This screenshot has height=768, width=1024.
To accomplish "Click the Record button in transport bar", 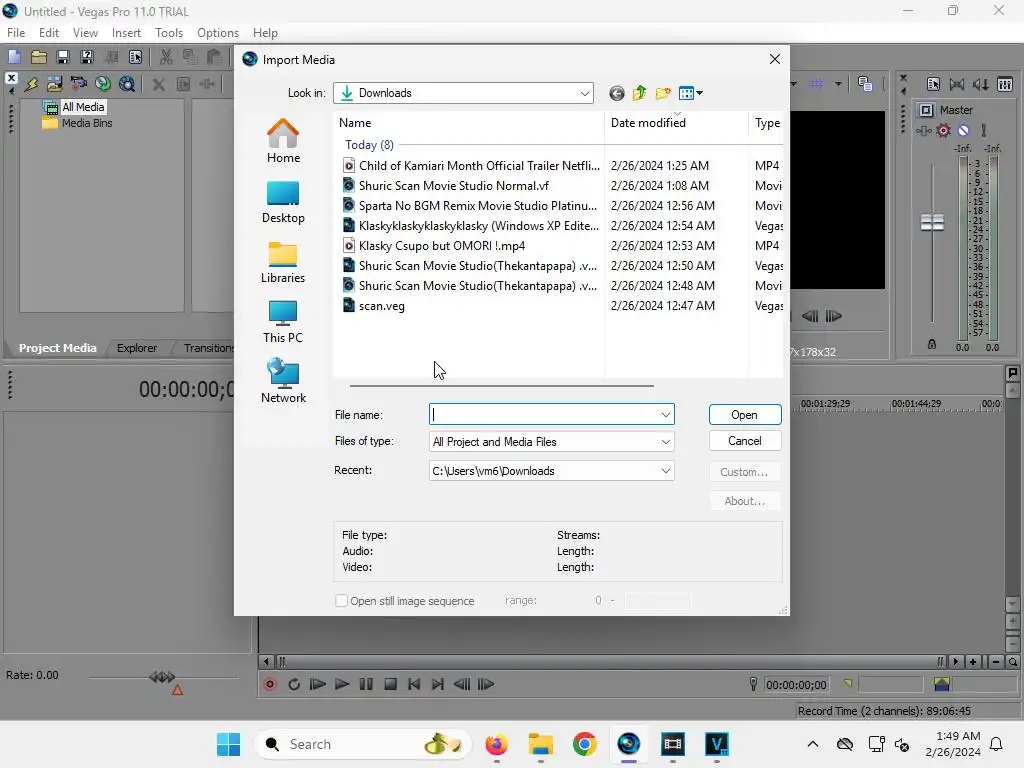I will [270, 684].
